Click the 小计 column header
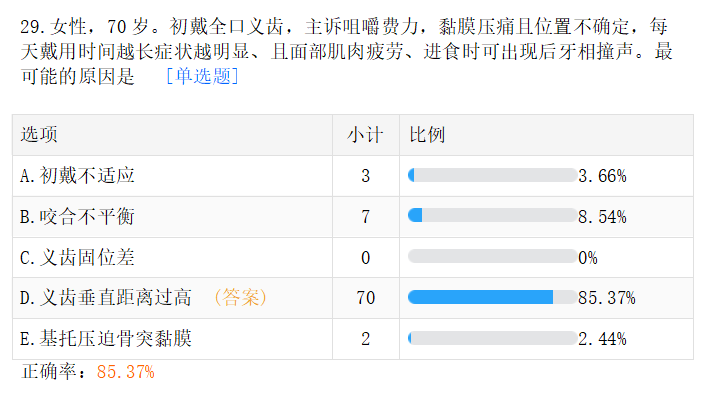Image resolution: width=706 pixels, height=402 pixels. [364, 135]
